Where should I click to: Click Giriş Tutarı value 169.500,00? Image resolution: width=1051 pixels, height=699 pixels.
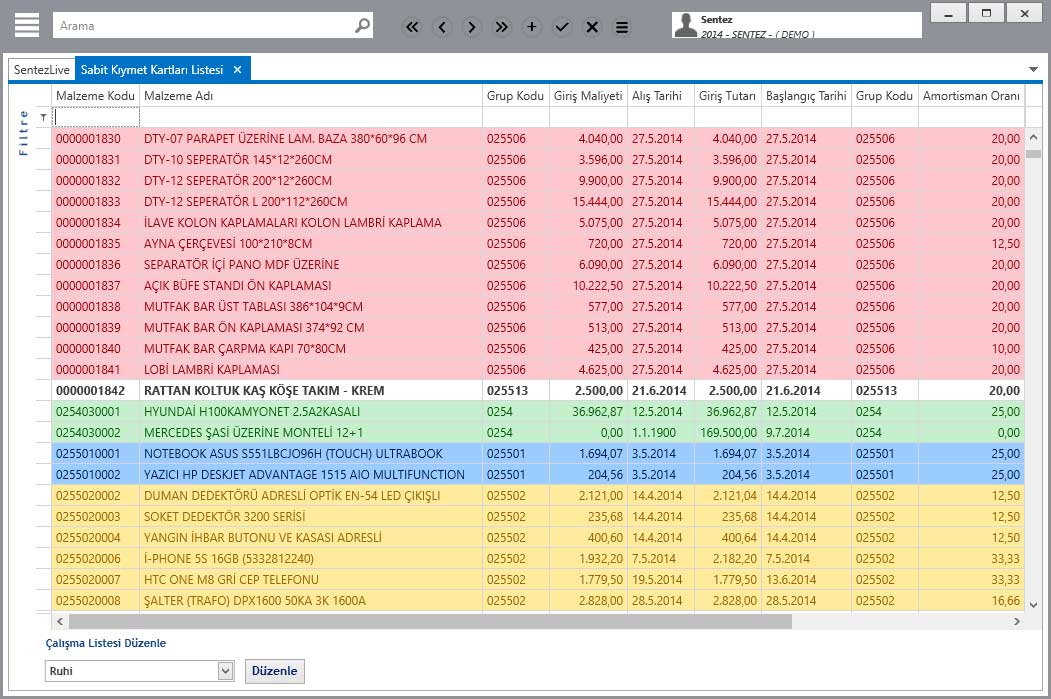point(729,433)
